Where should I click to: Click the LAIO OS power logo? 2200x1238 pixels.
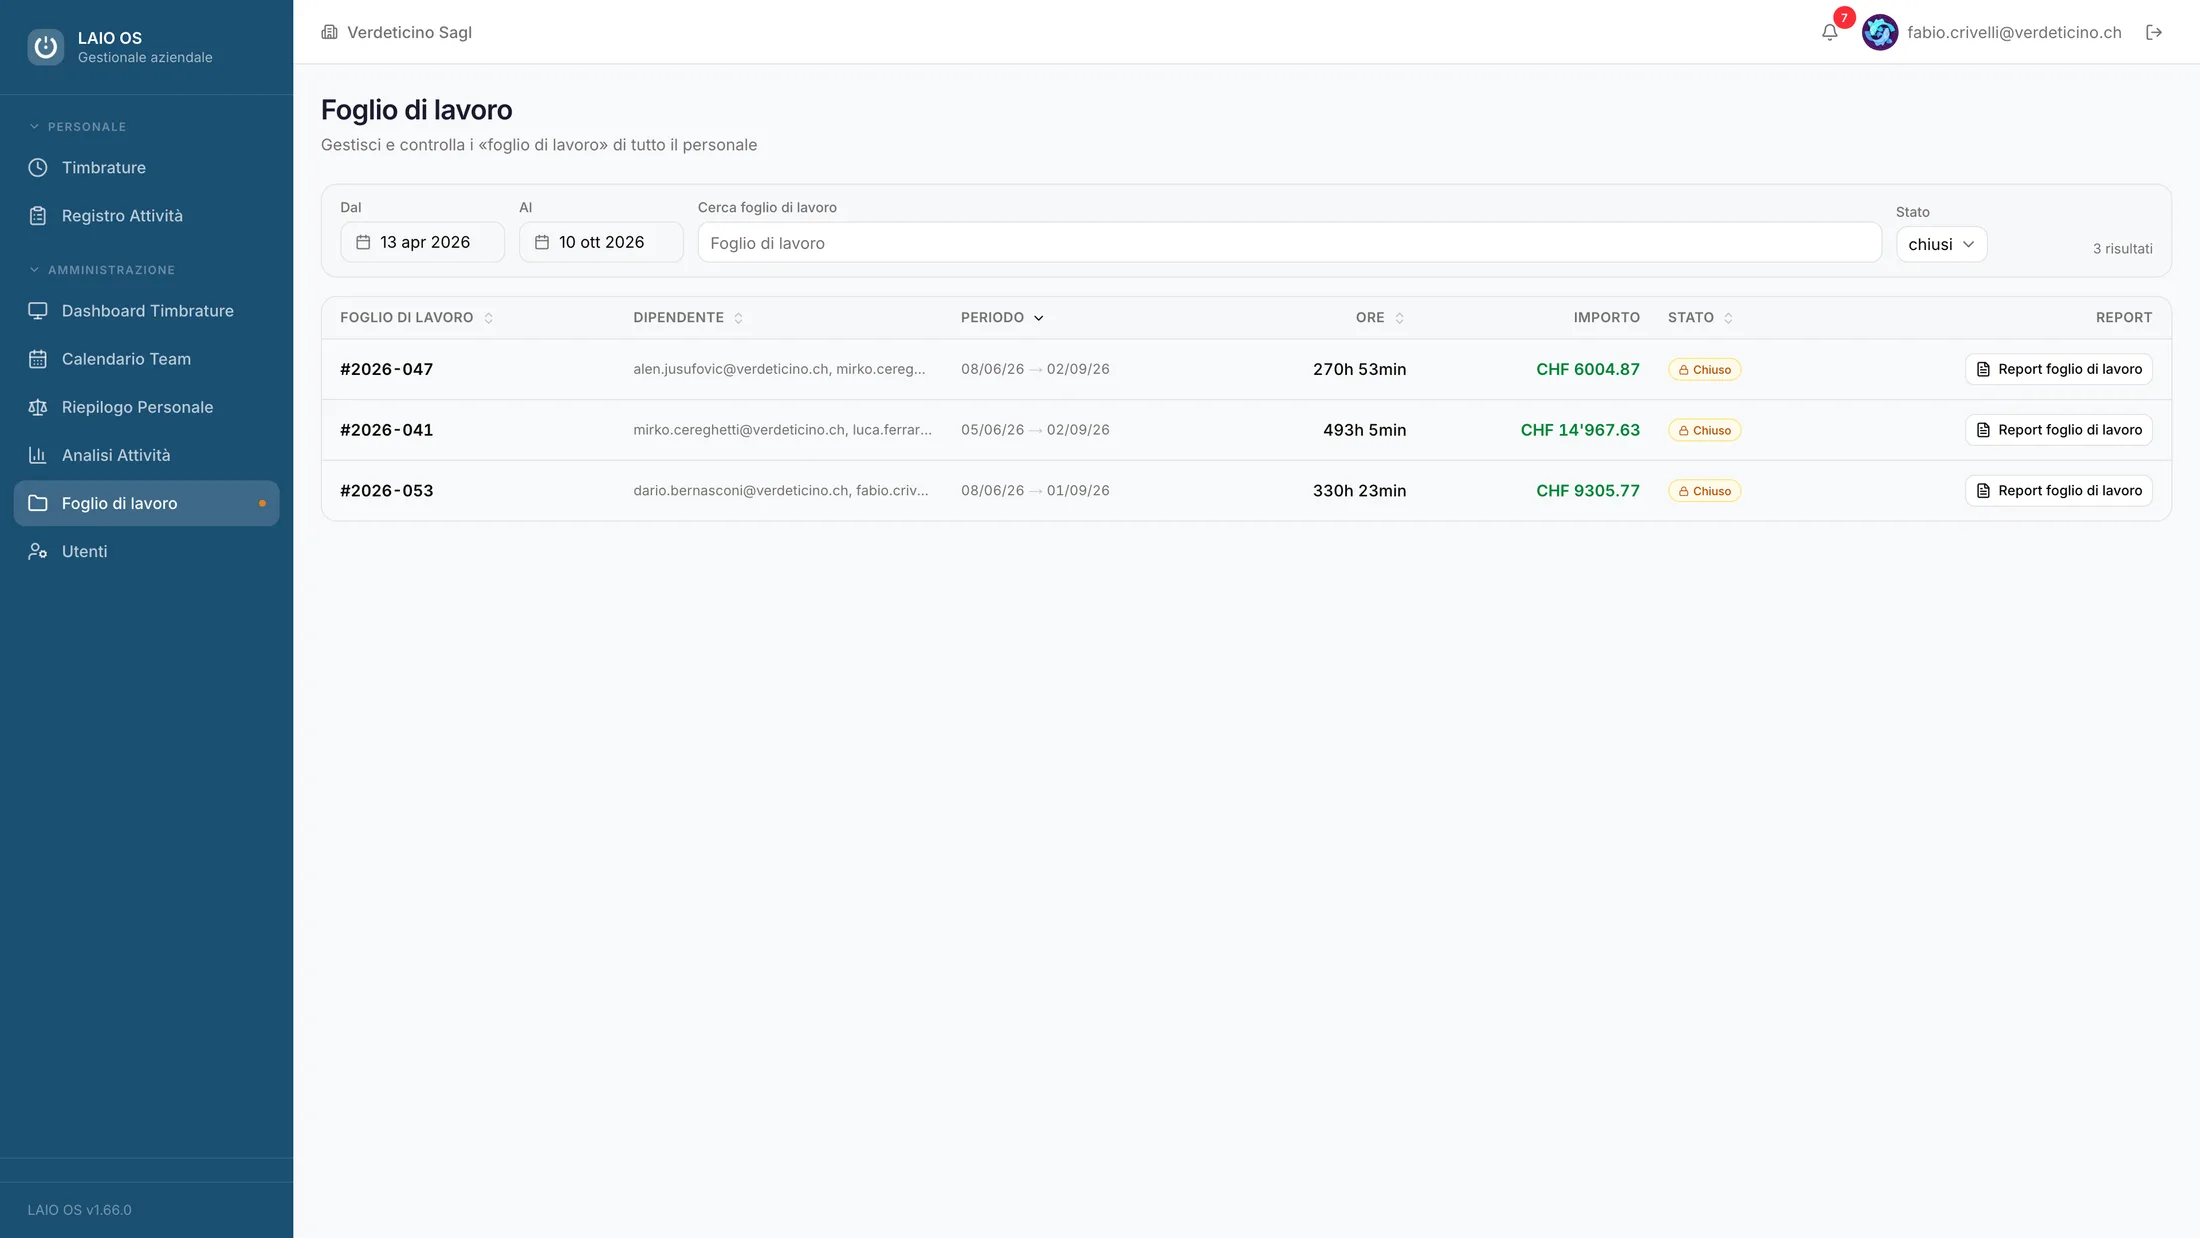click(x=45, y=47)
